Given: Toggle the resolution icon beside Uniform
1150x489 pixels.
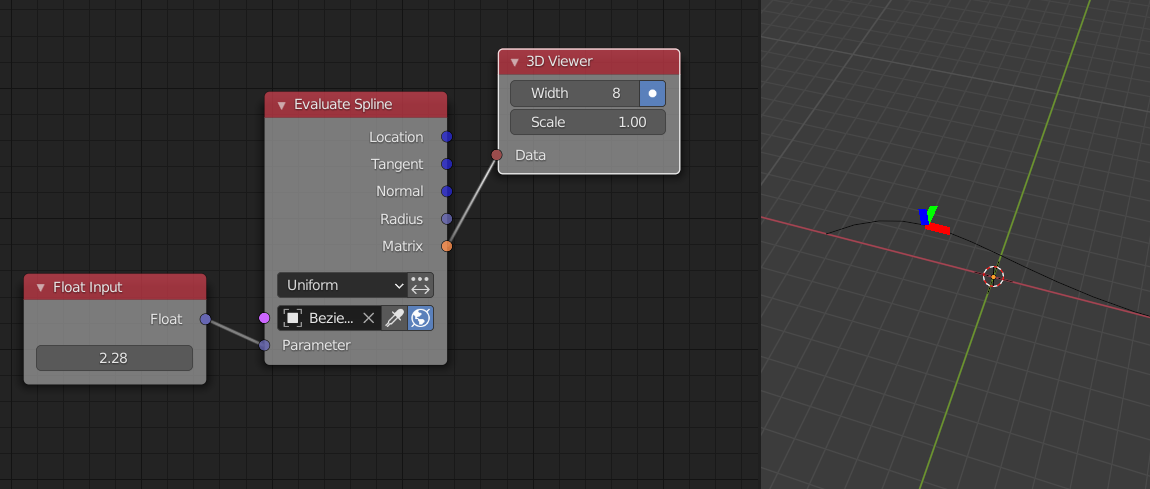Looking at the screenshot, I should tap(421, 285).
